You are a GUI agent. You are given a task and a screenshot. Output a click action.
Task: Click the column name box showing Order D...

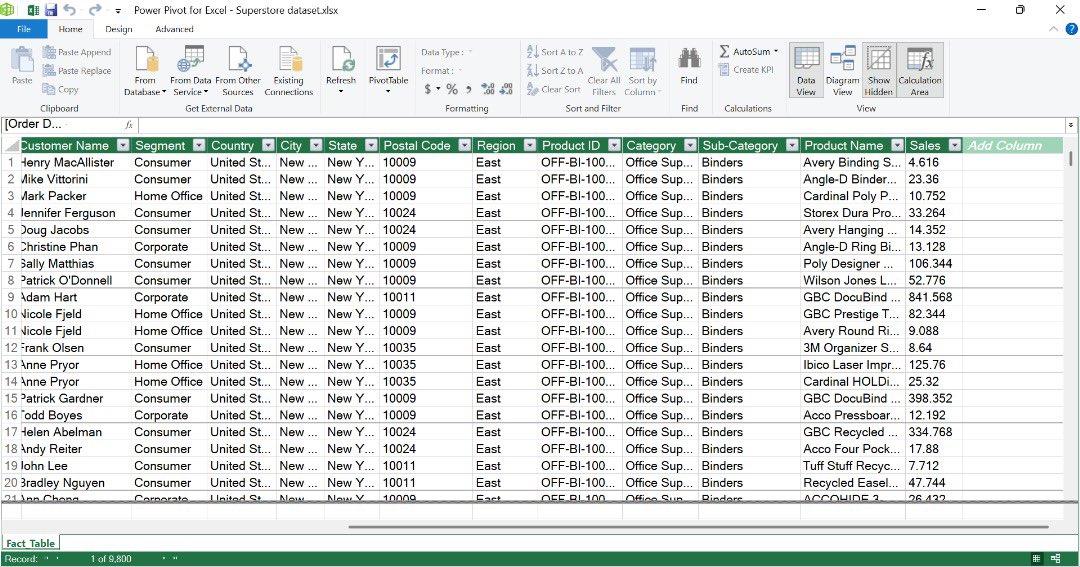[x=62, y=125]
